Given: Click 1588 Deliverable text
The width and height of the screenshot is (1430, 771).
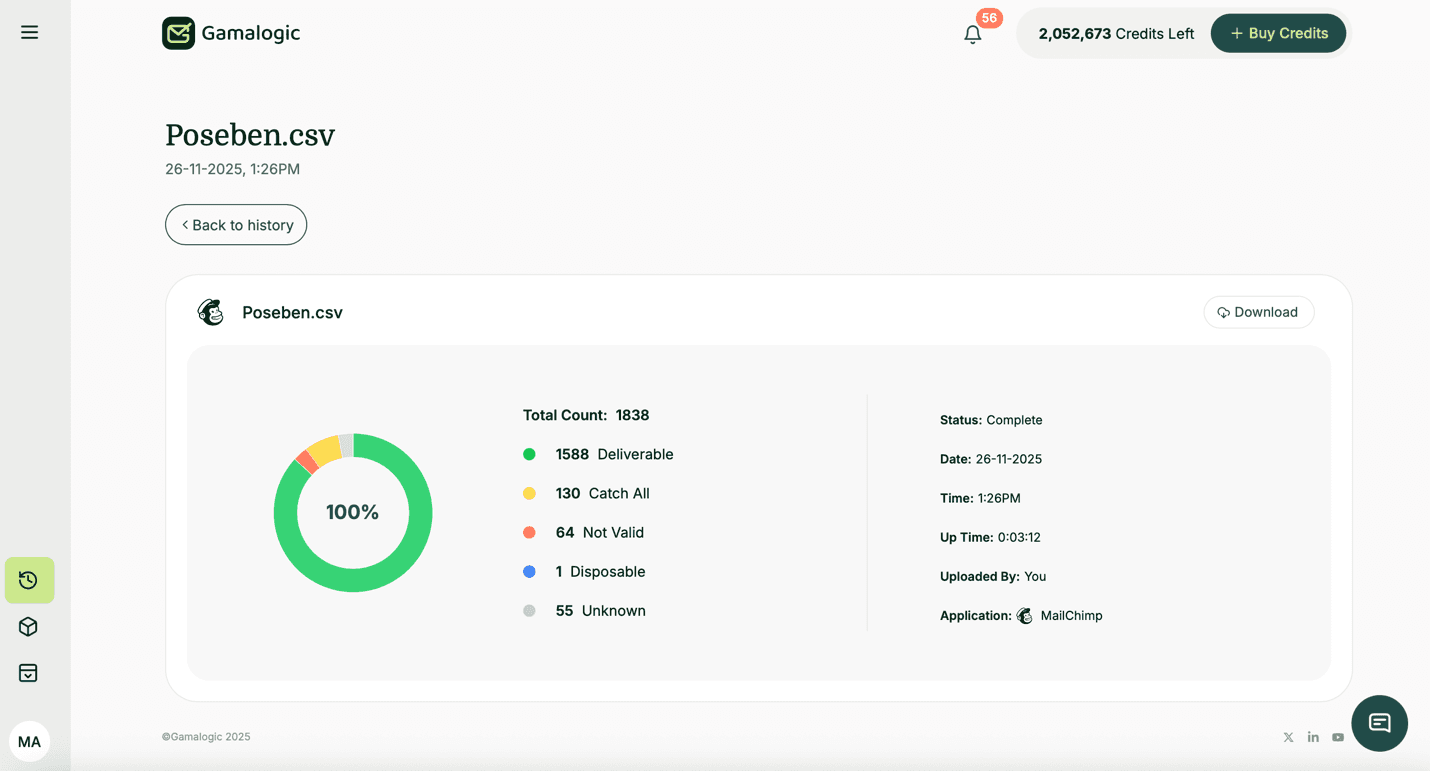Looking at the screenshot, I should coord(614,454).
